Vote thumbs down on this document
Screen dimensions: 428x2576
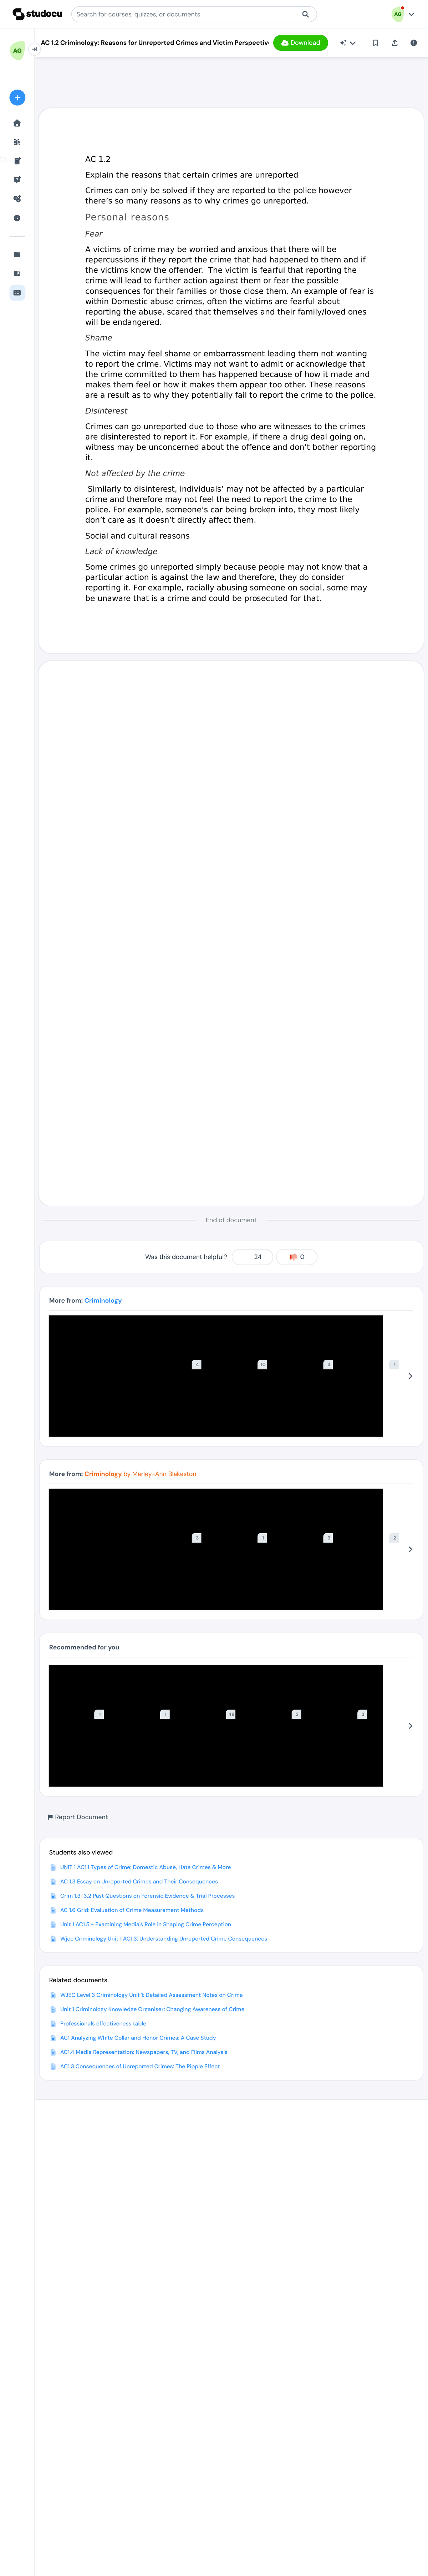coord(297,1257)
